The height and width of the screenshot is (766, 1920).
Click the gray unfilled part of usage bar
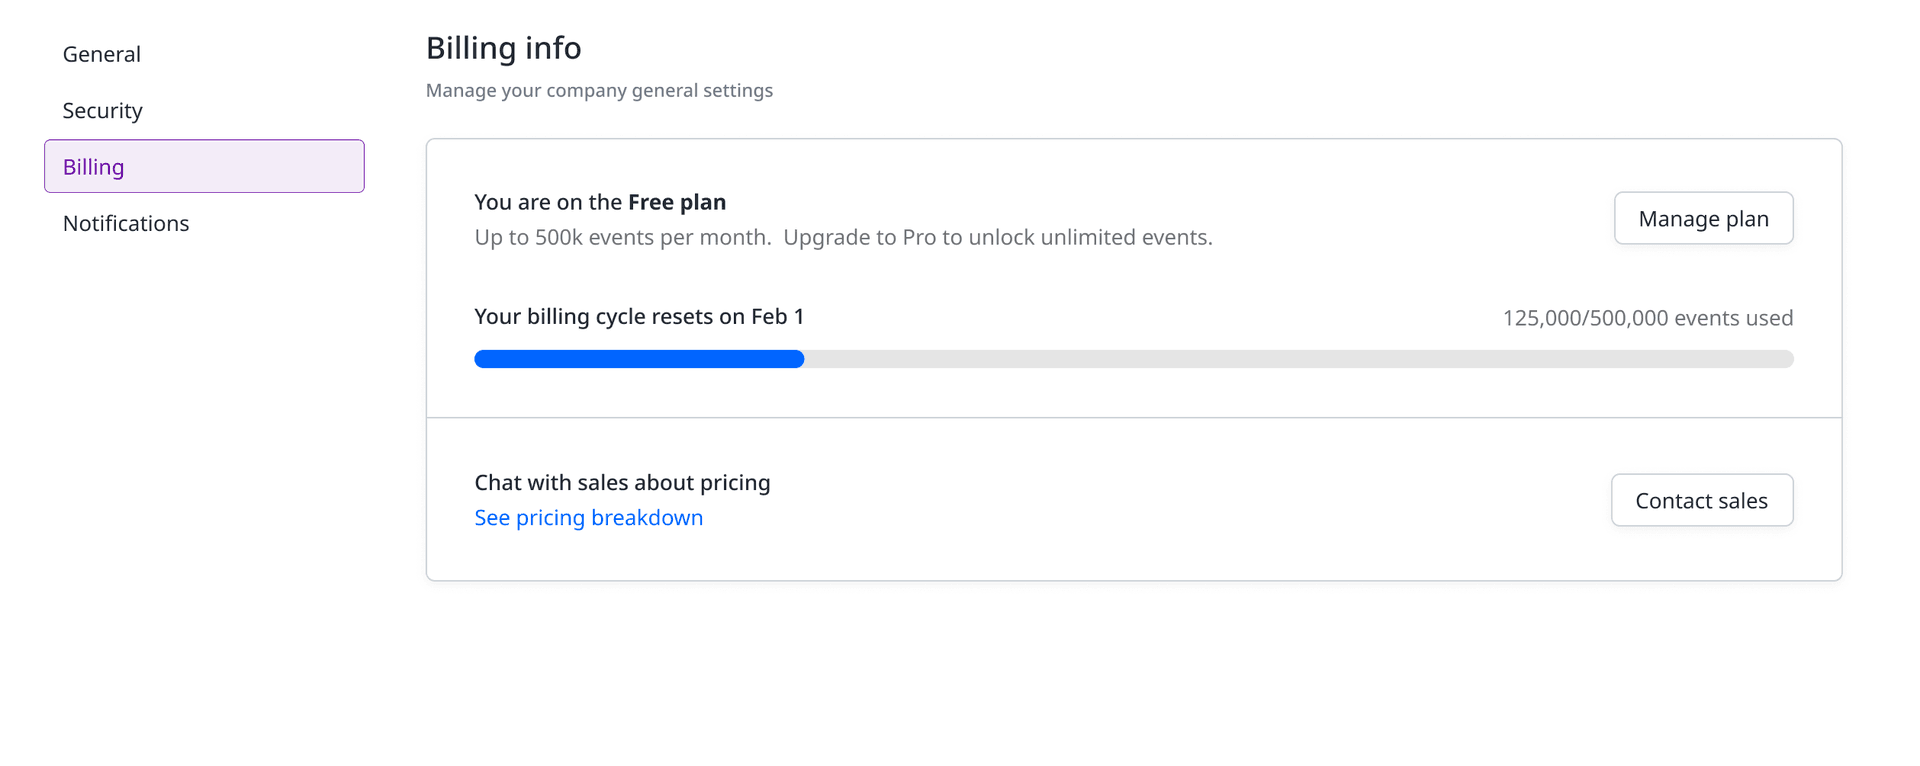pos(1298,359)
